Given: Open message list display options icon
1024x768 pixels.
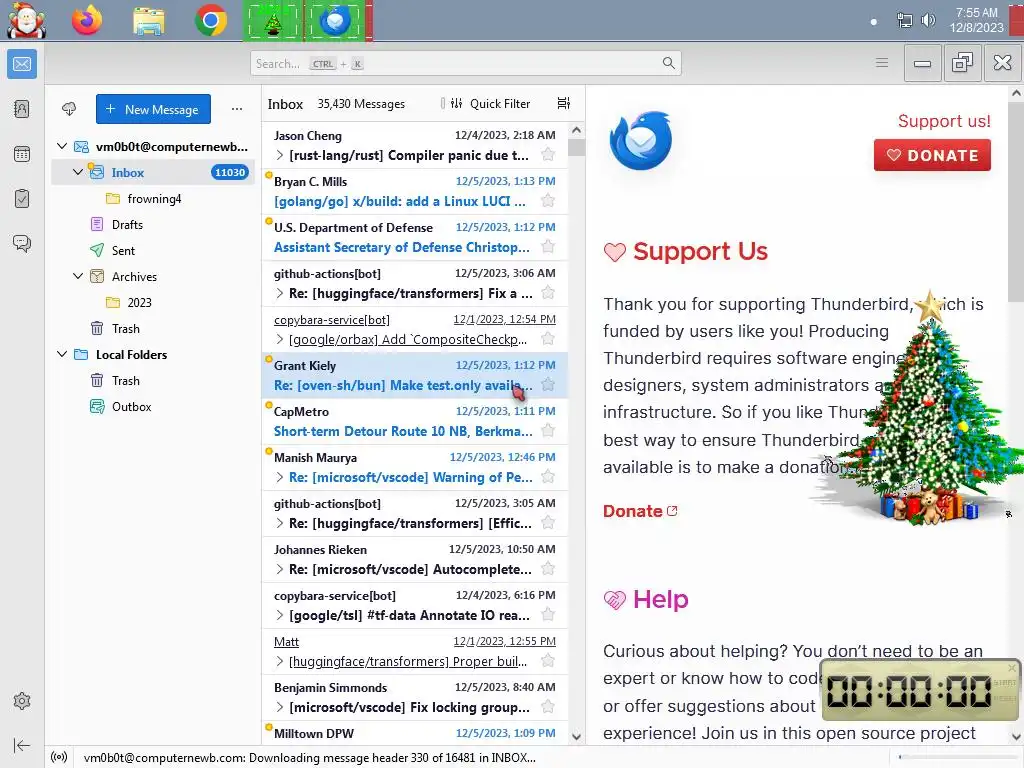Looking at the screenshot, I should click(564, 103).
